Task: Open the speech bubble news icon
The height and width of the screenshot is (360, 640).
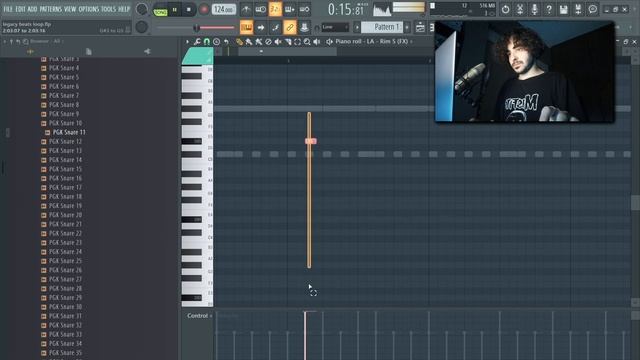Action: pos(593,9)
